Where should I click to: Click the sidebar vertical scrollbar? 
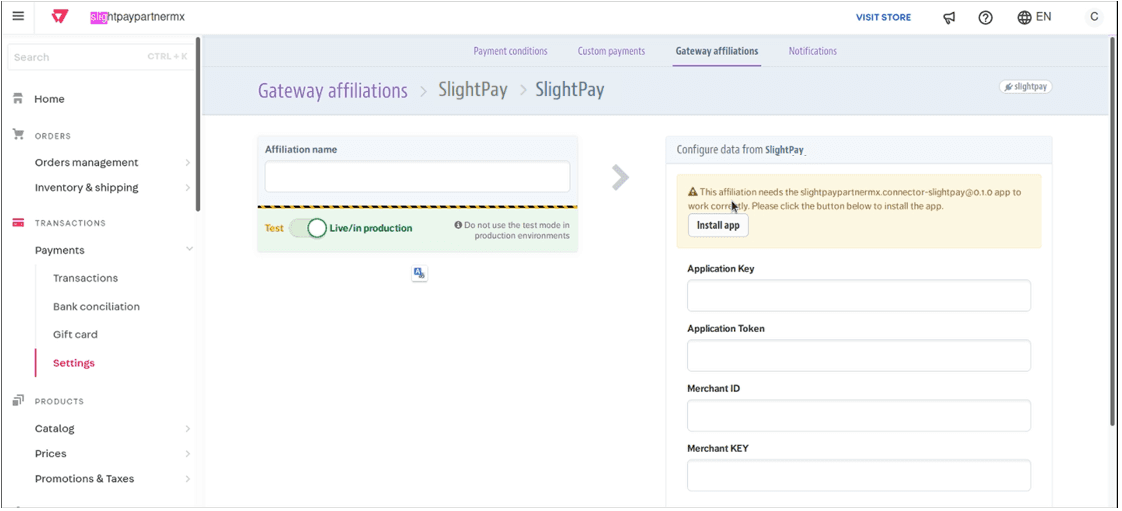(x=198, y=125)
